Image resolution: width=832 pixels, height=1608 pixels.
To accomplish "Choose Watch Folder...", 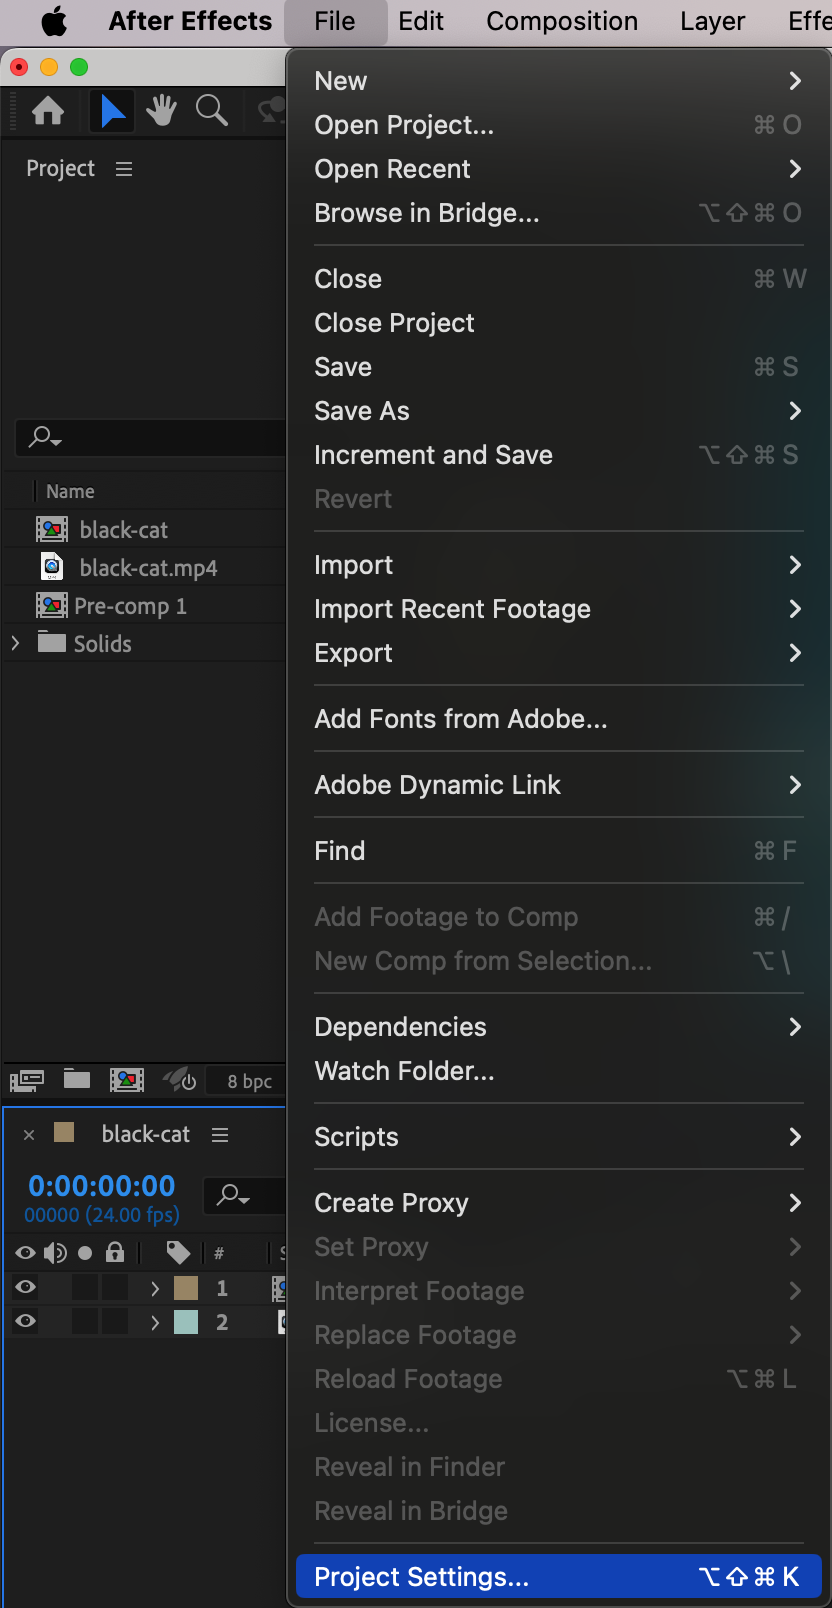I will (x=559, y=1071).
